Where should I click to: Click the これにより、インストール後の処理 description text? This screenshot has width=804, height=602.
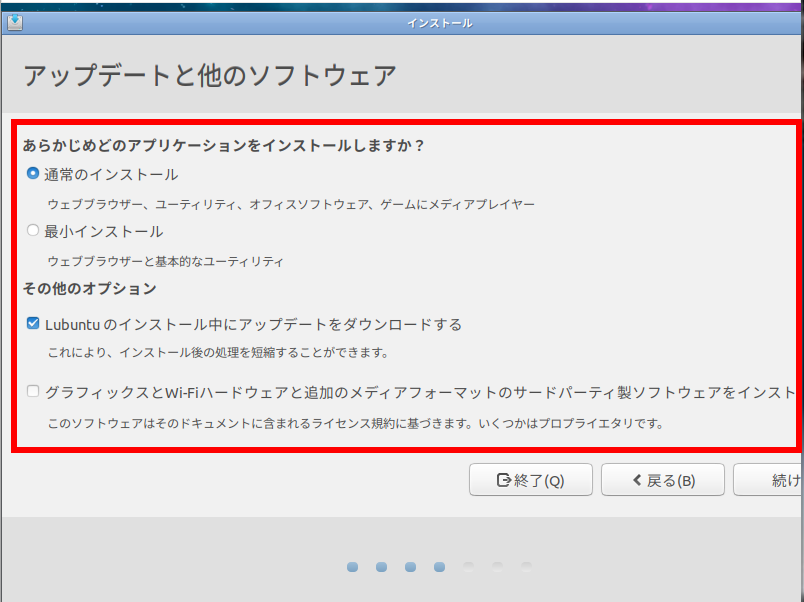pos(218,353)
